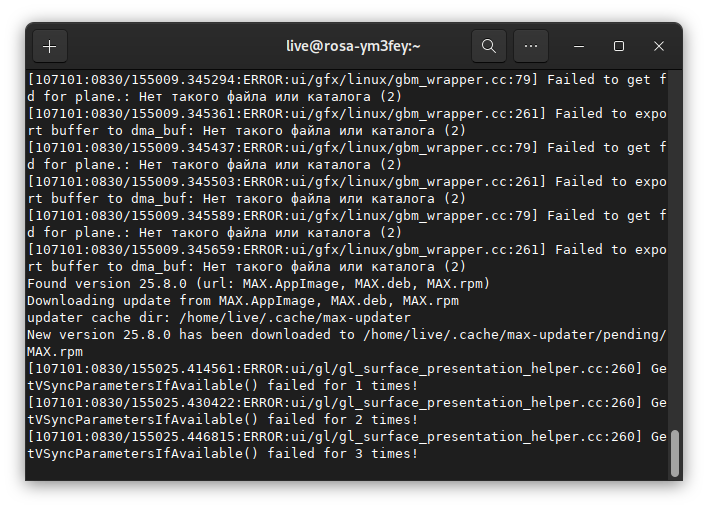
Task: Click the /home/live/.cache/max-updater/pending/ path text
Action: click(x=515, y=335)
